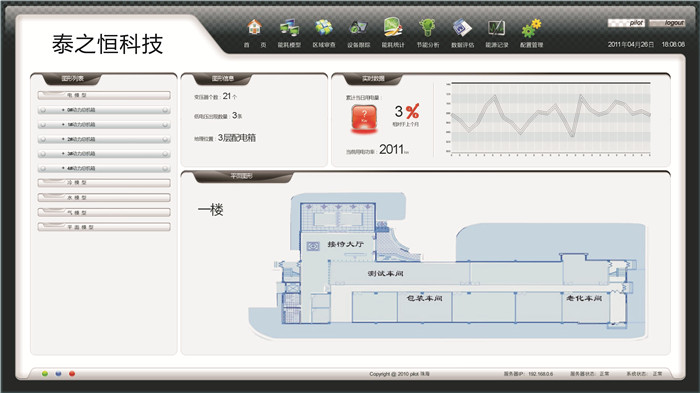
Task: Collapse the 电模型 section header
Action: [104, 95]
